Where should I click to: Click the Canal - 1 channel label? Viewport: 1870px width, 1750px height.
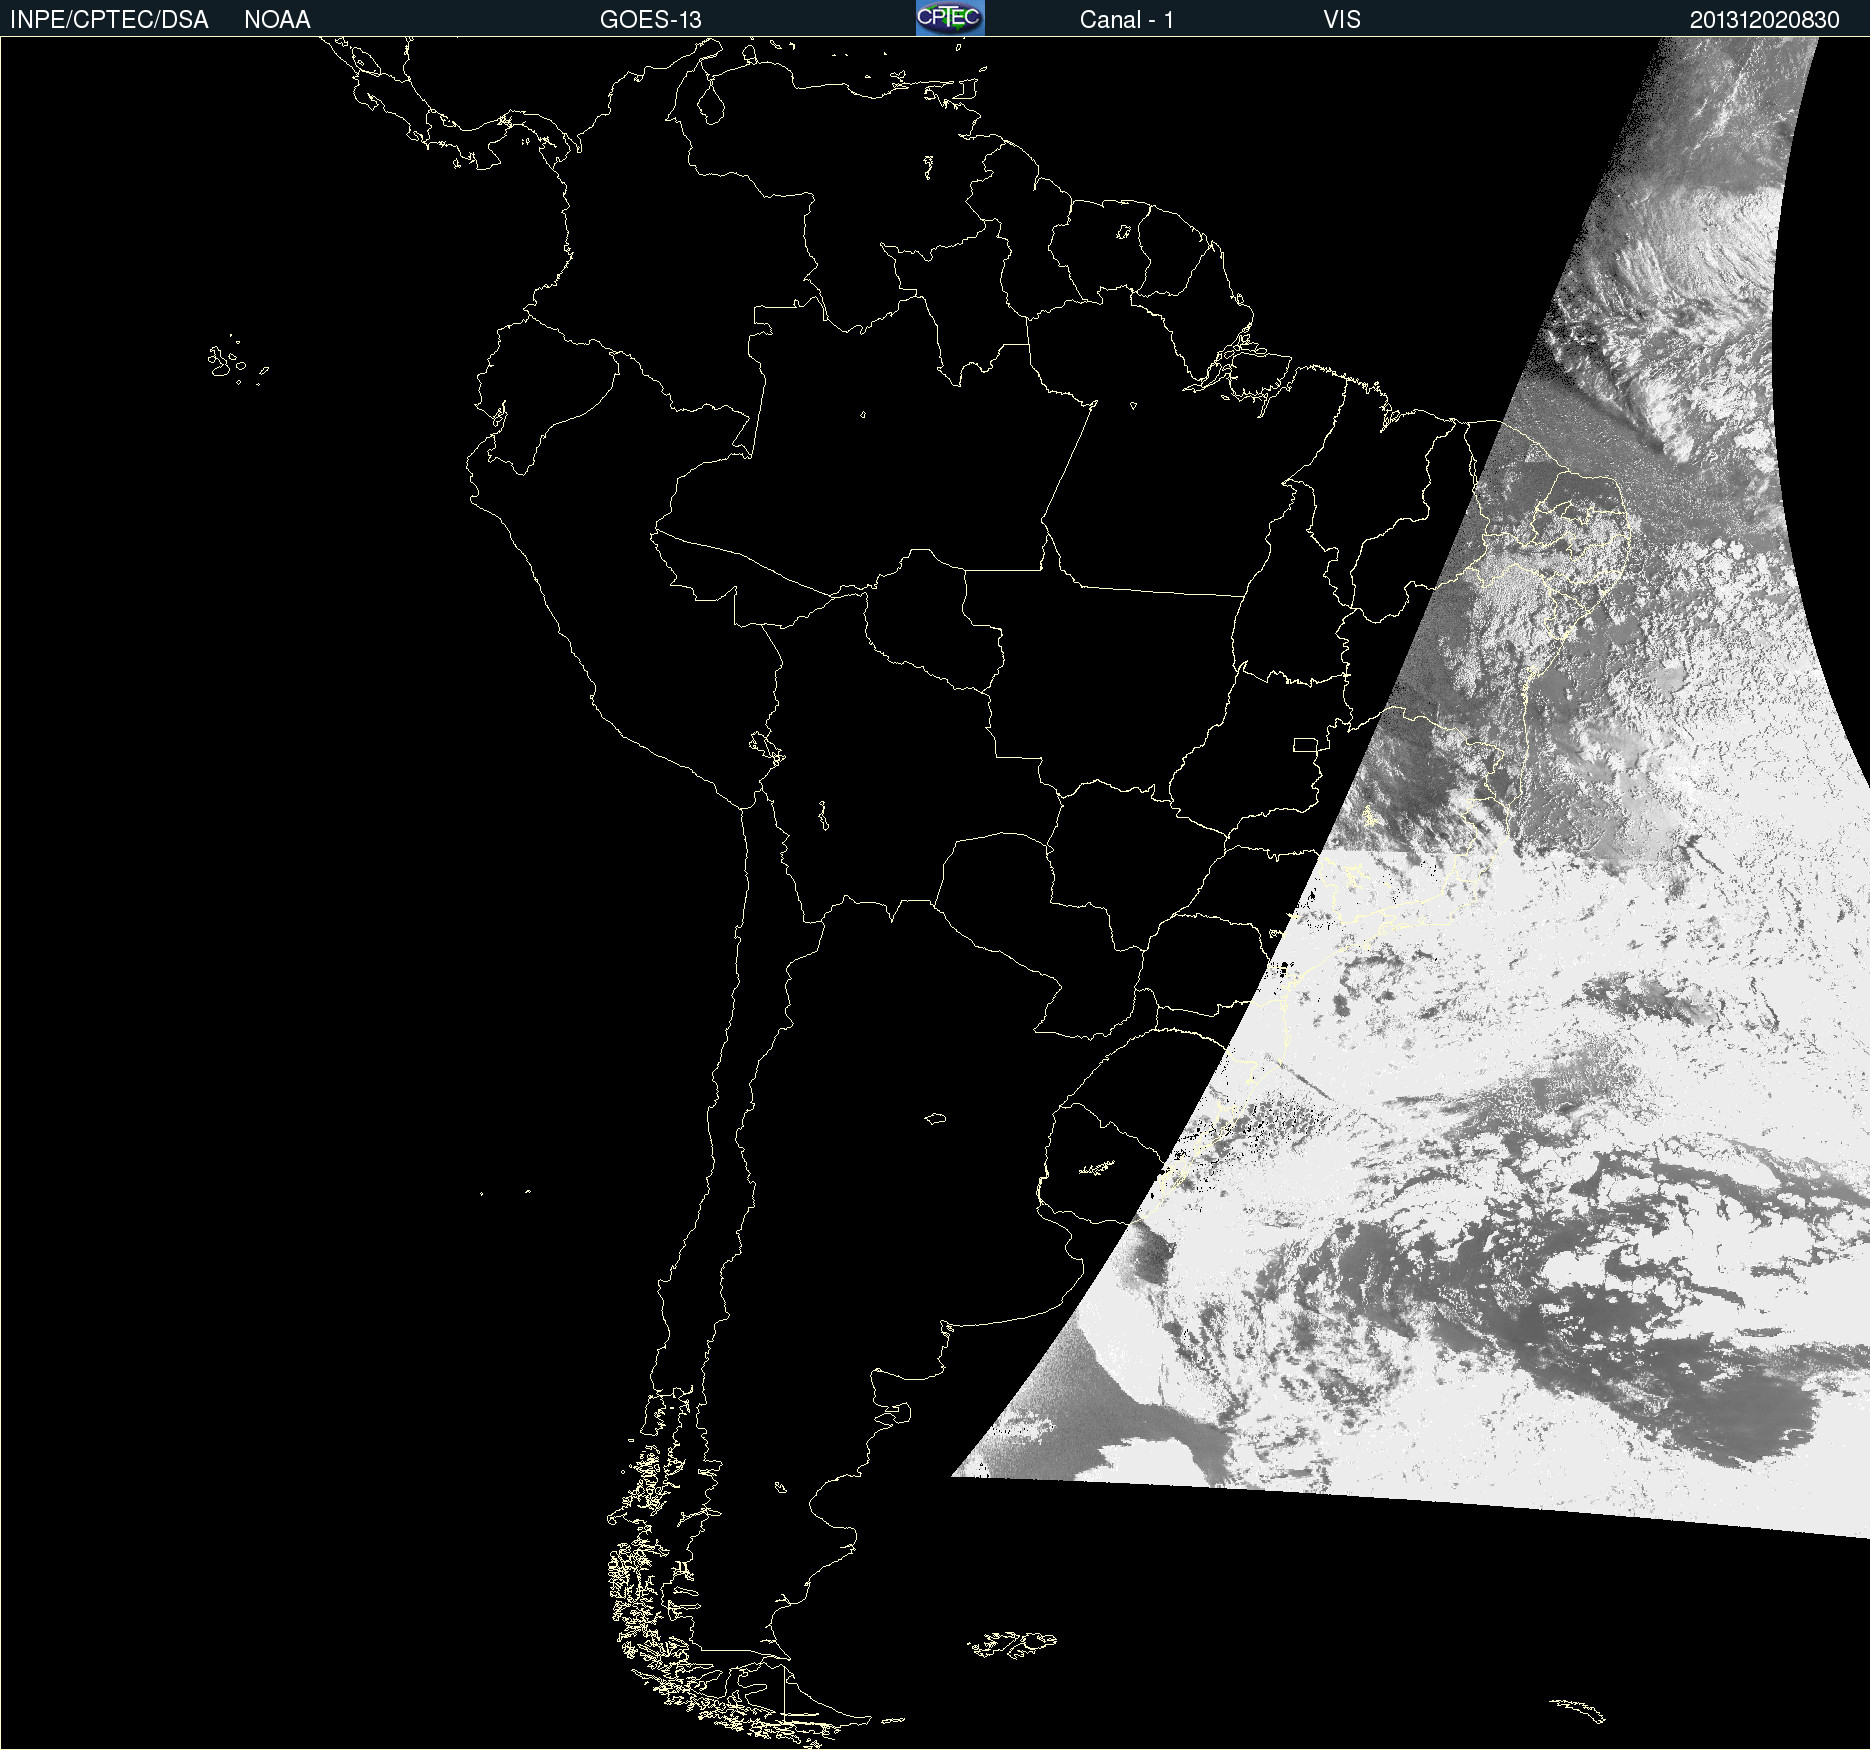[1126, 20]
